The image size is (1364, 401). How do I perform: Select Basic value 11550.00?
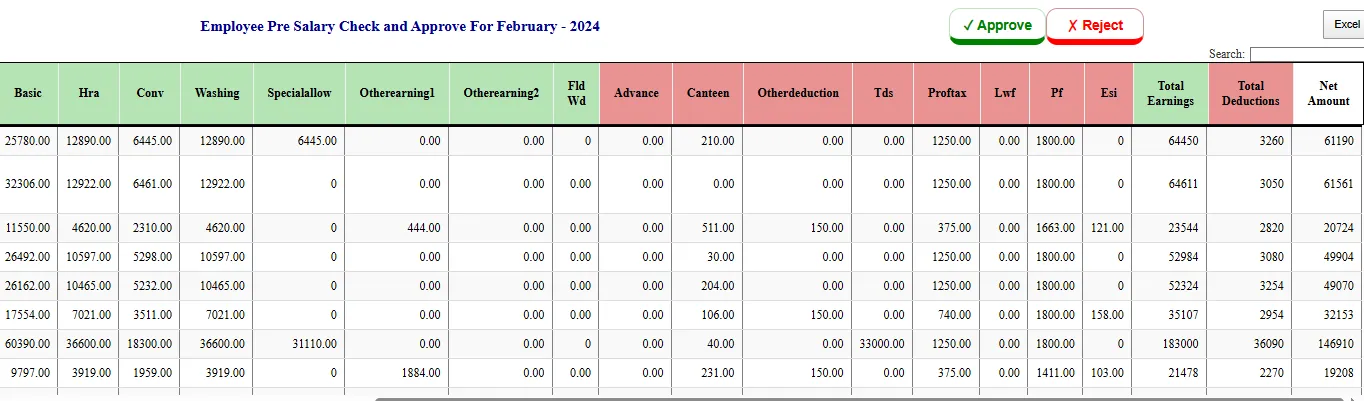click(x=27, y=228)
